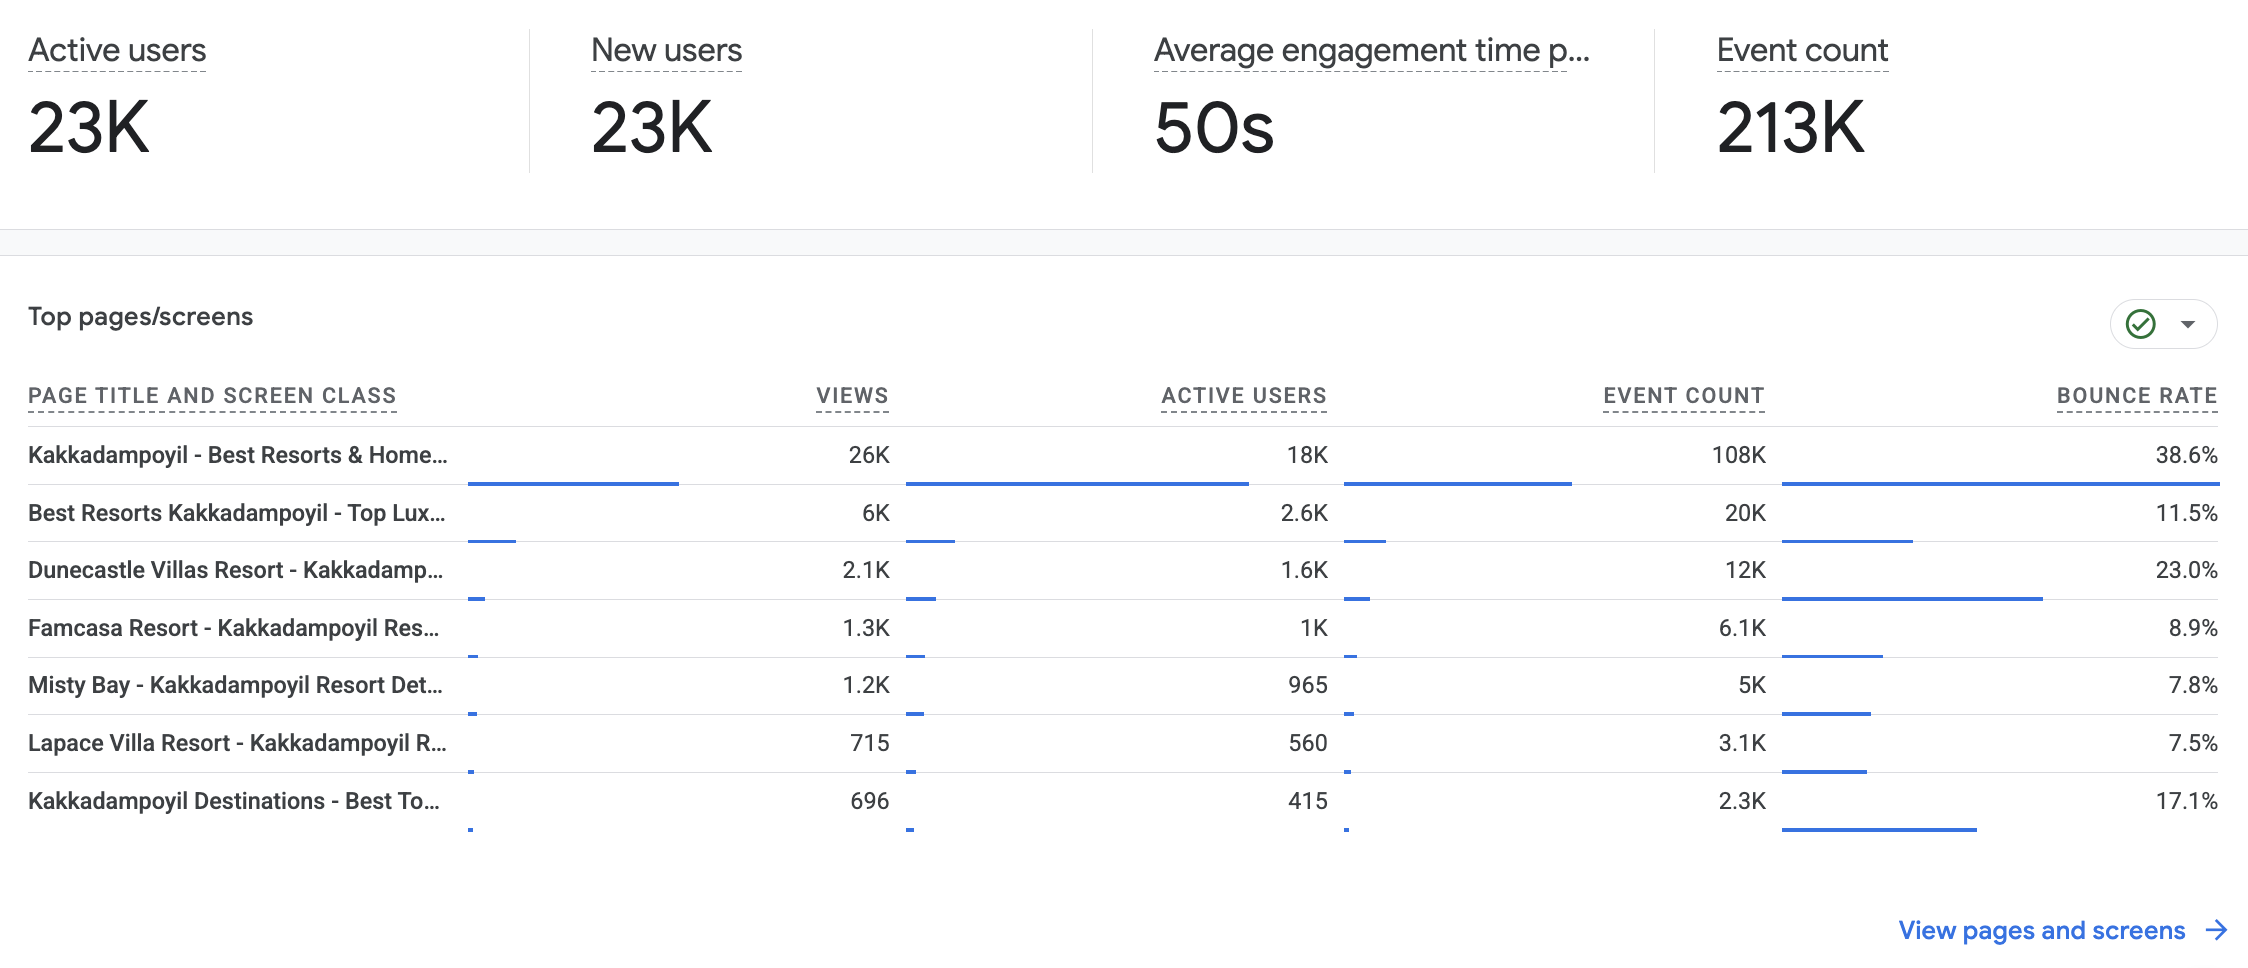Select the Active users metric card
The height and width of the screenshot is (968, 2248).
pyautogui.click(x=265, y=100)
